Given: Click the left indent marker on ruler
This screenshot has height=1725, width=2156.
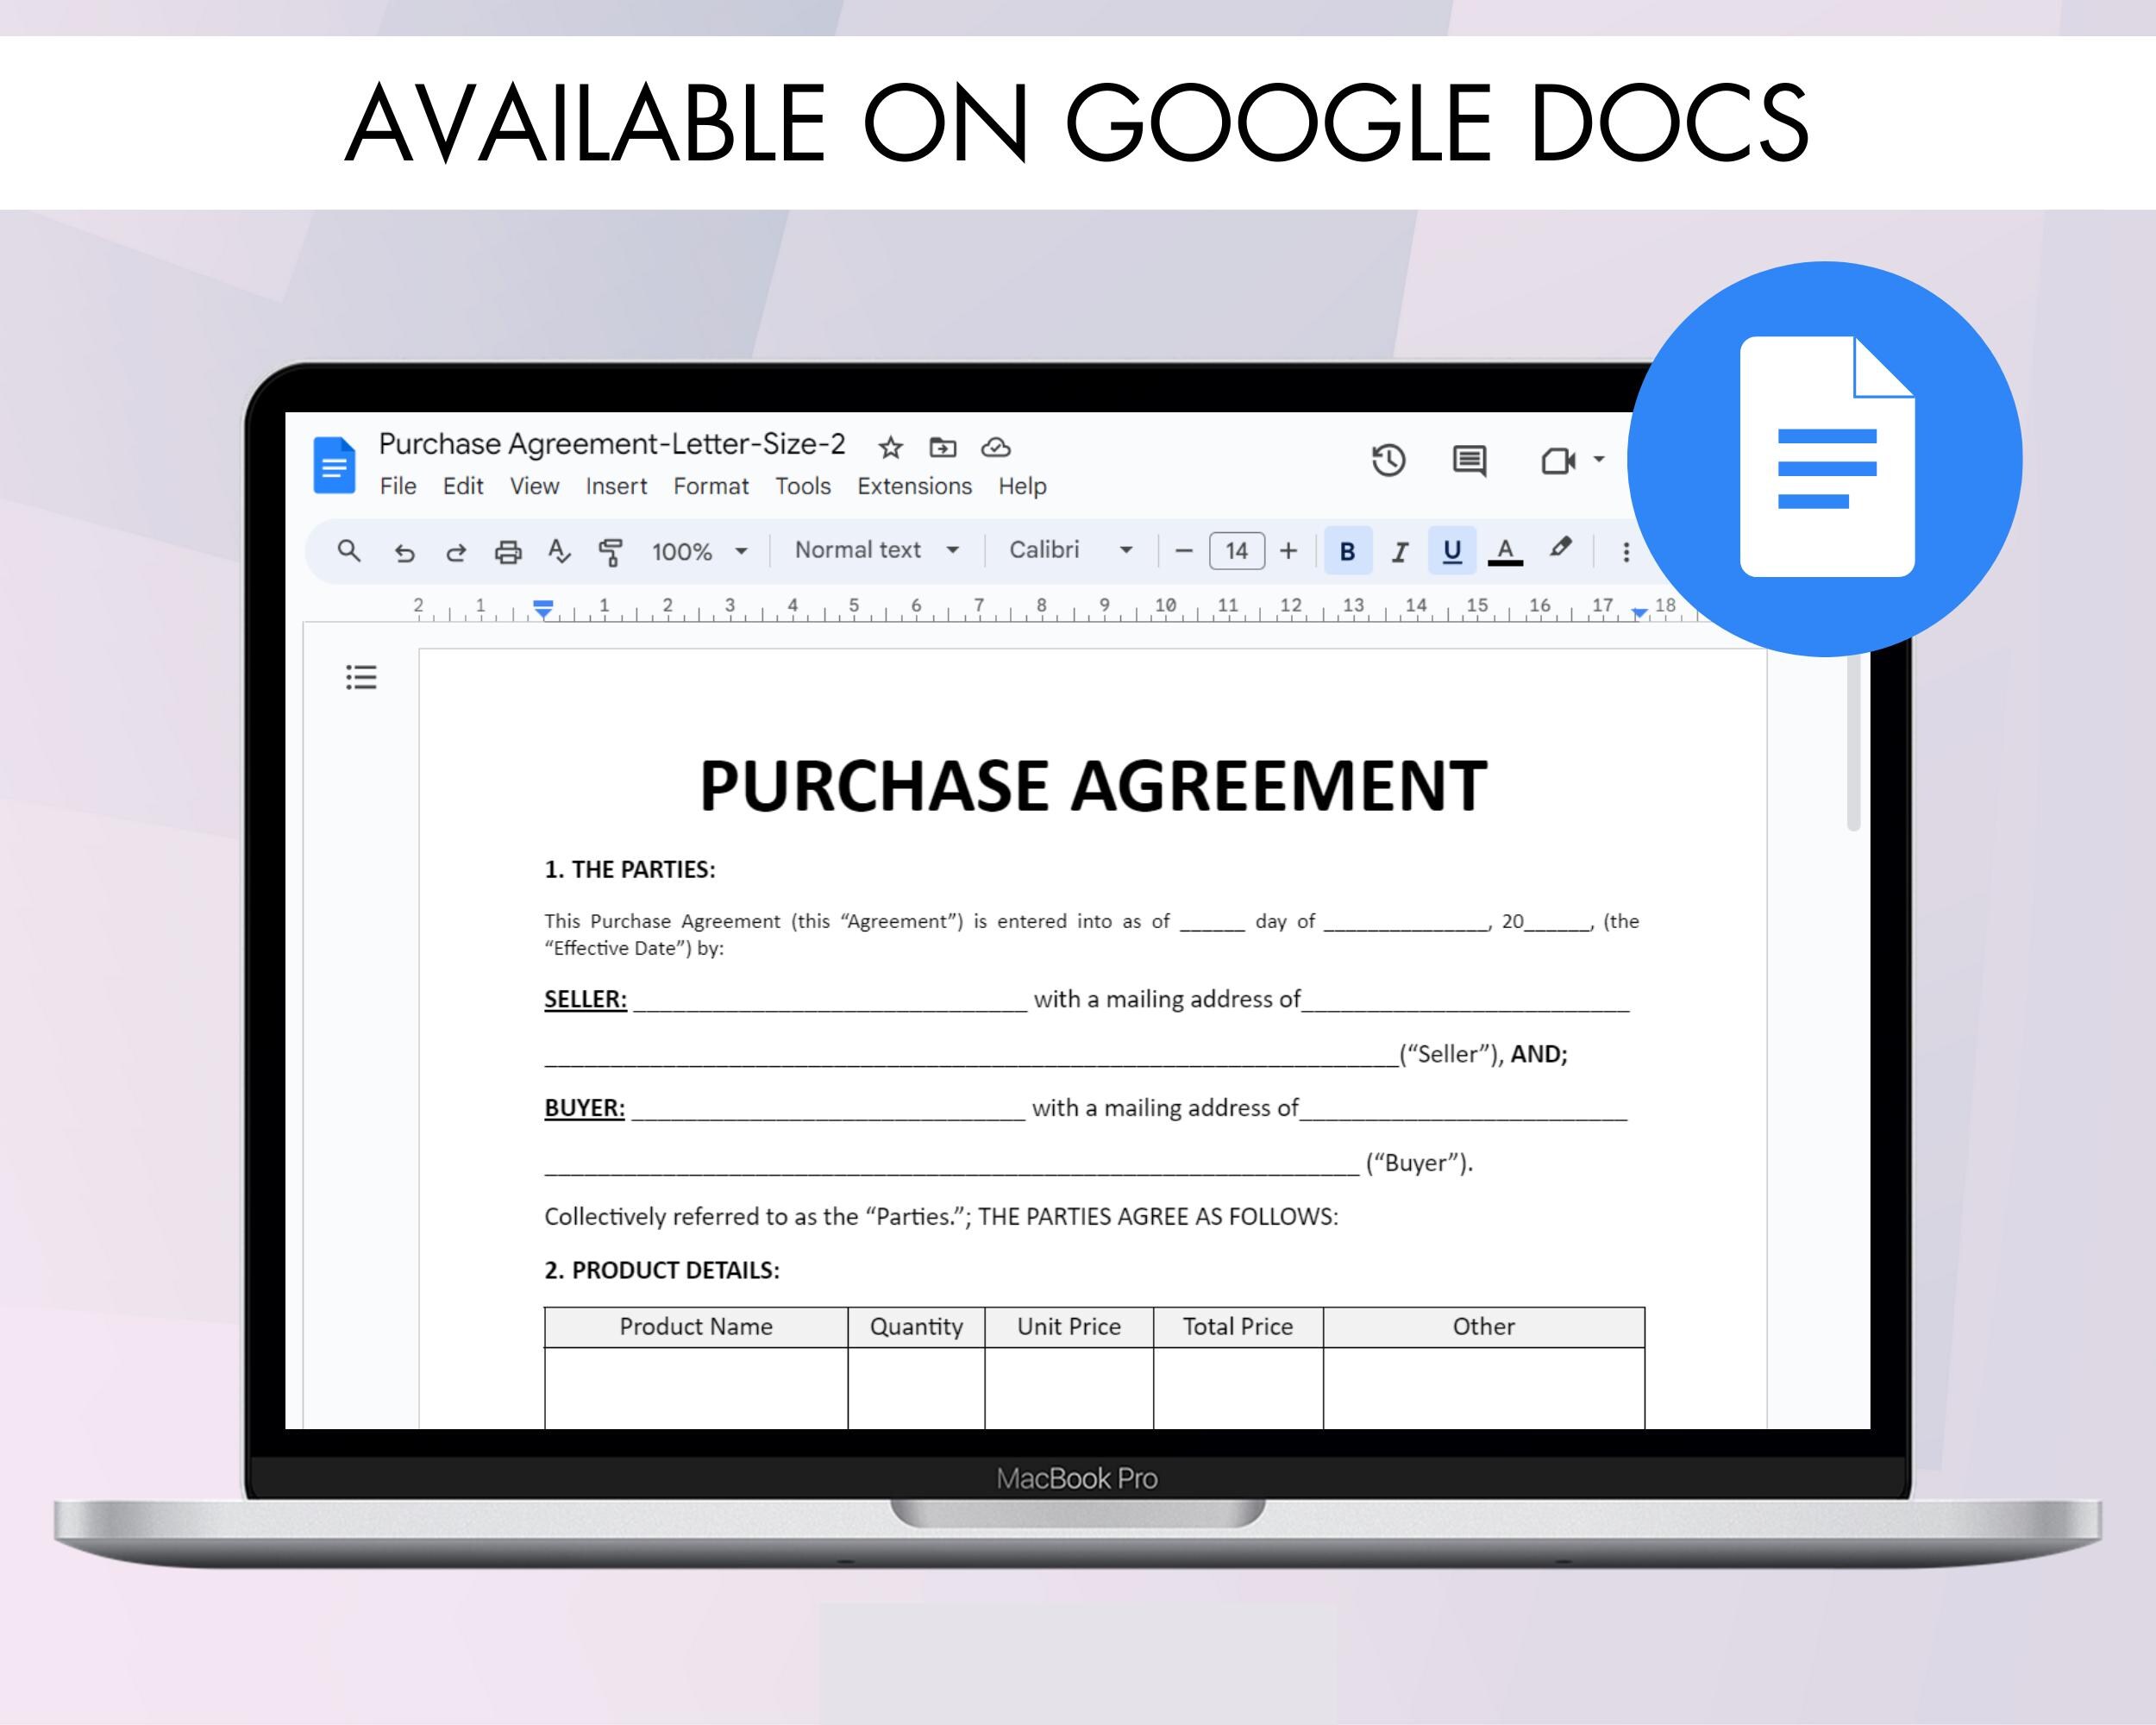Looking at the screenshot, I should 543,609.
